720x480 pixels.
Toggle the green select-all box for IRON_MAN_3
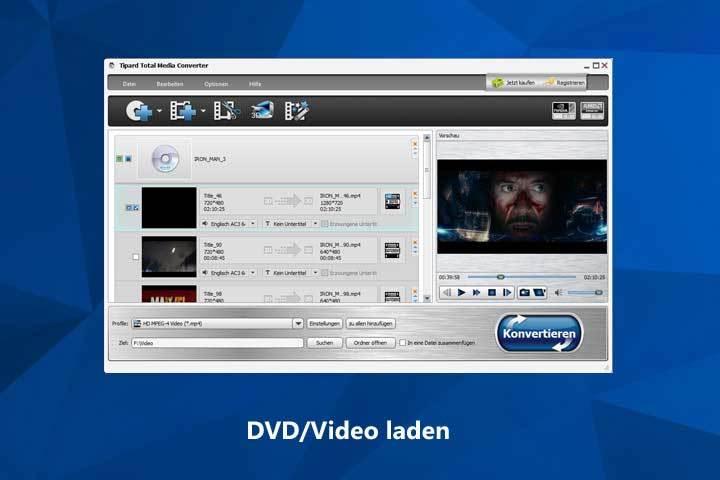(119, 159)
